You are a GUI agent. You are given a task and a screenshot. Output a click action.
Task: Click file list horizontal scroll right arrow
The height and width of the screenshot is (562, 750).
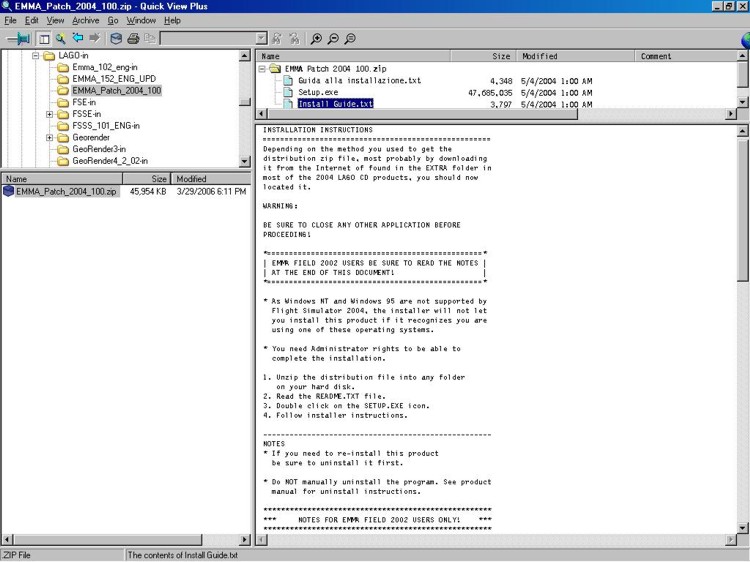click(x=244, y=540)
